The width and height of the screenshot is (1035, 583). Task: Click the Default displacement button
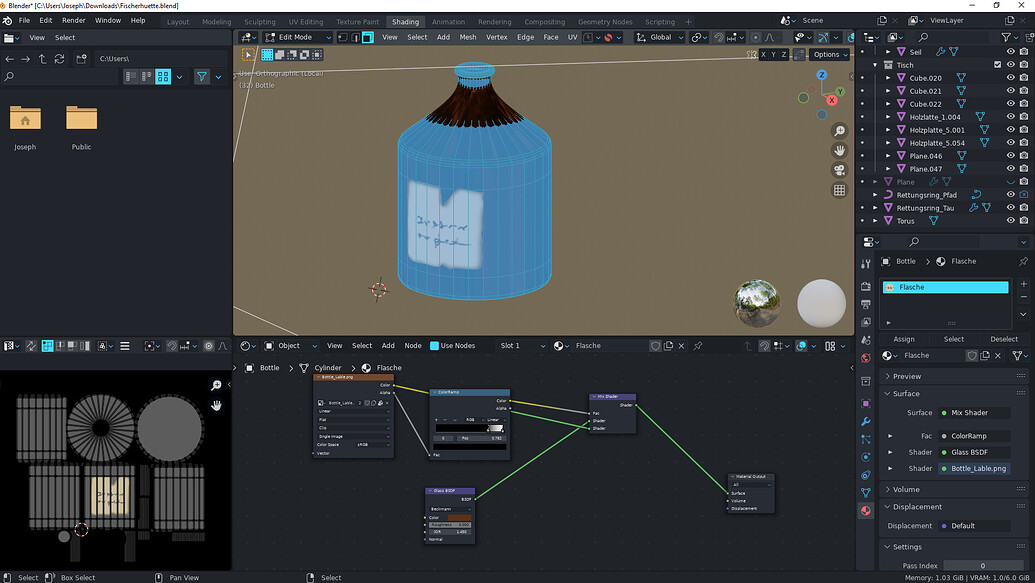click(x=974, y=526)
